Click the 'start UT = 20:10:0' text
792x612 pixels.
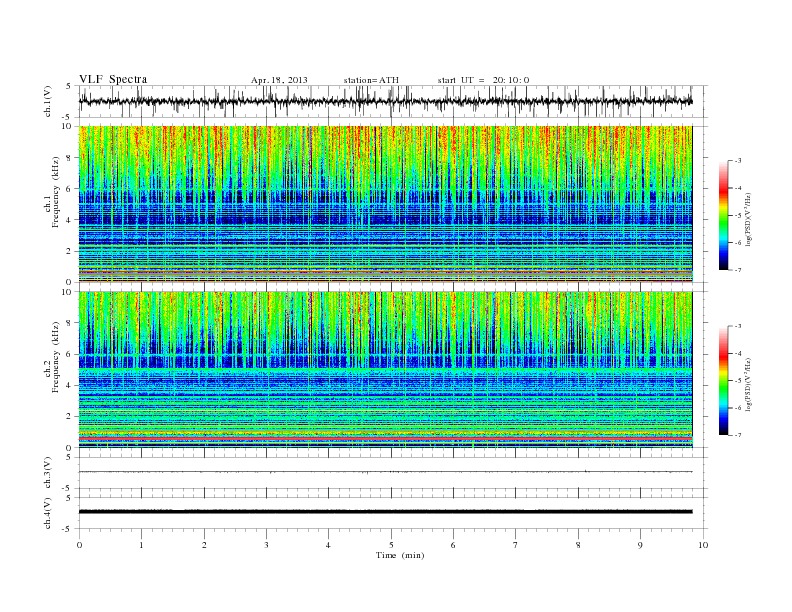pyautogui.click(x=483, y=80)
